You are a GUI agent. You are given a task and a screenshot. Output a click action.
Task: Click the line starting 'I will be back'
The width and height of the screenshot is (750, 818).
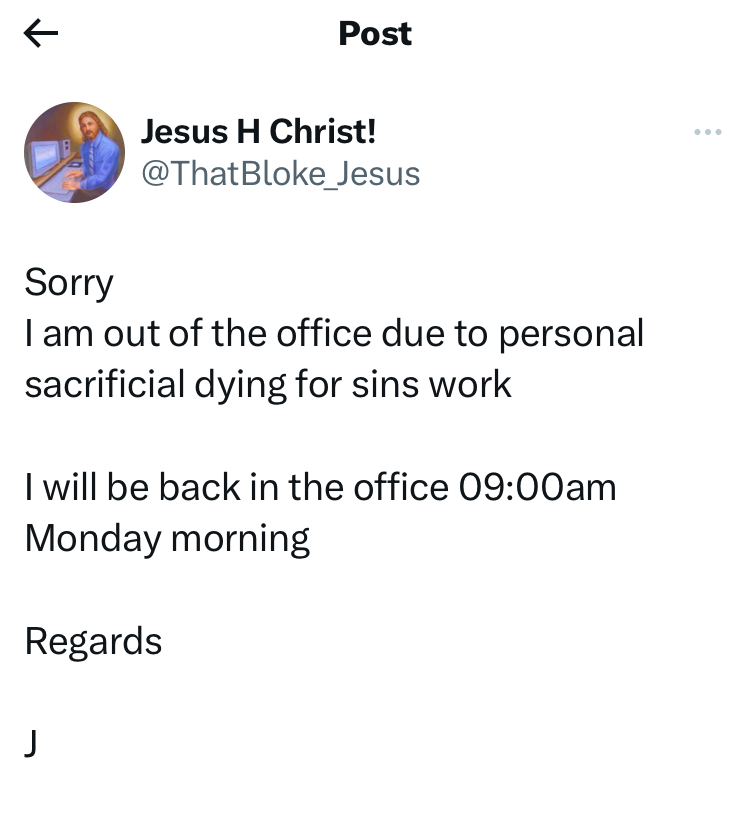[x=320, y=487]
